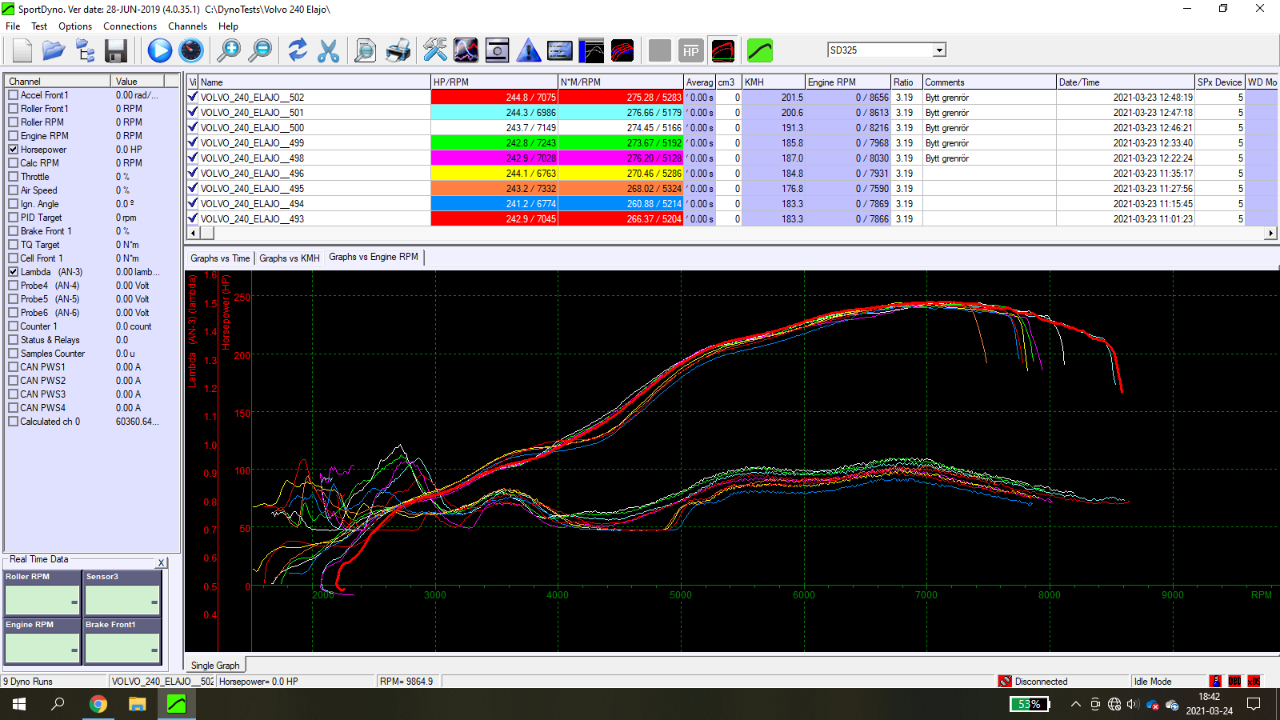Screen dimensions: 1280x720
Task: Sort by the HP/RPM column header
Action: pos(494,82)
